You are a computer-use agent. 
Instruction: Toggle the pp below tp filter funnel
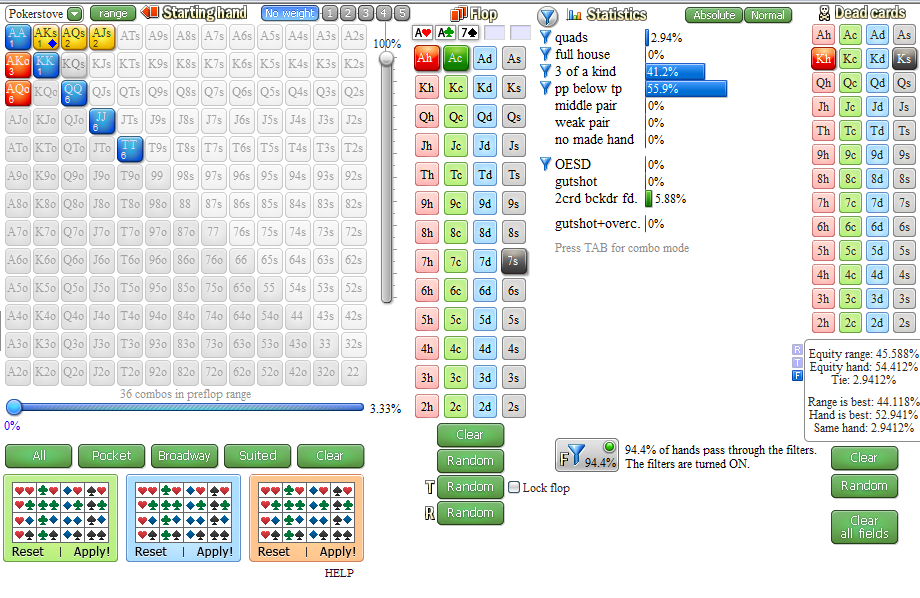[x=546, y=88]
